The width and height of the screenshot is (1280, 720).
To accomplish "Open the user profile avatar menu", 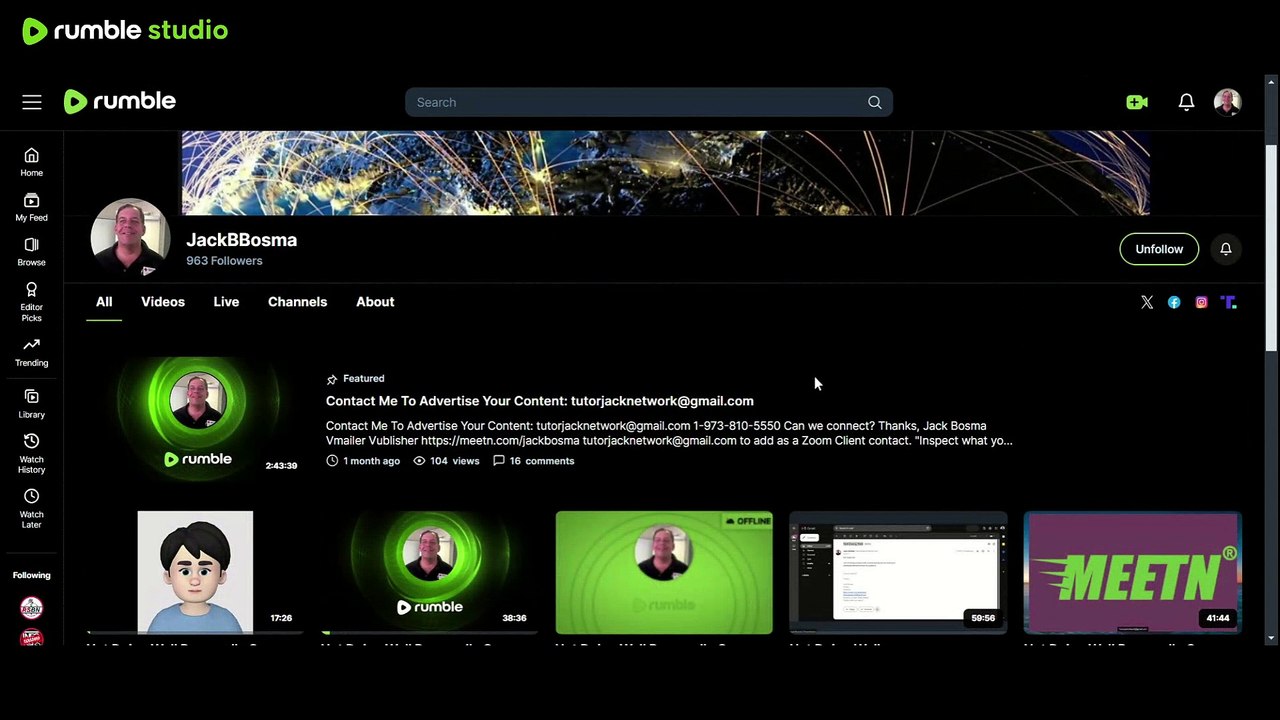I will click(x=1228, y=102).
